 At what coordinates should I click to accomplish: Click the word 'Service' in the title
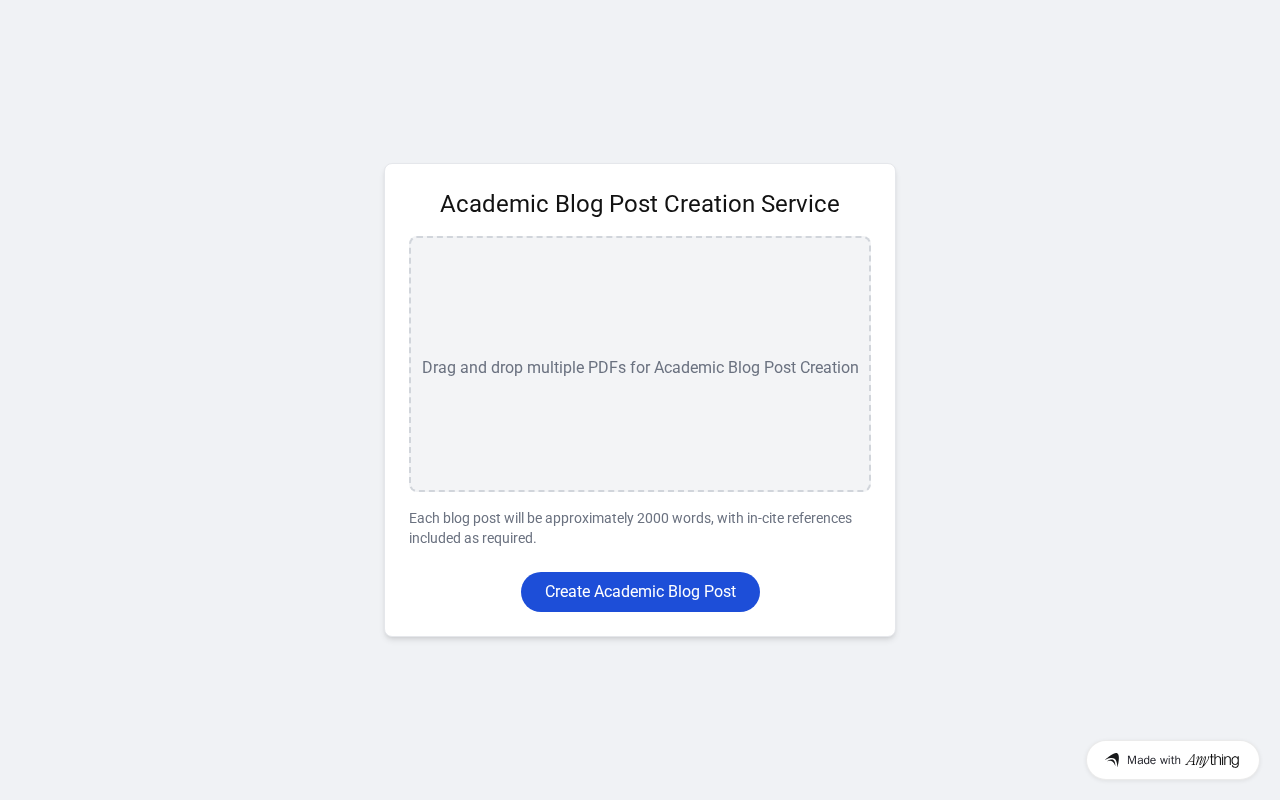[800, 204]
